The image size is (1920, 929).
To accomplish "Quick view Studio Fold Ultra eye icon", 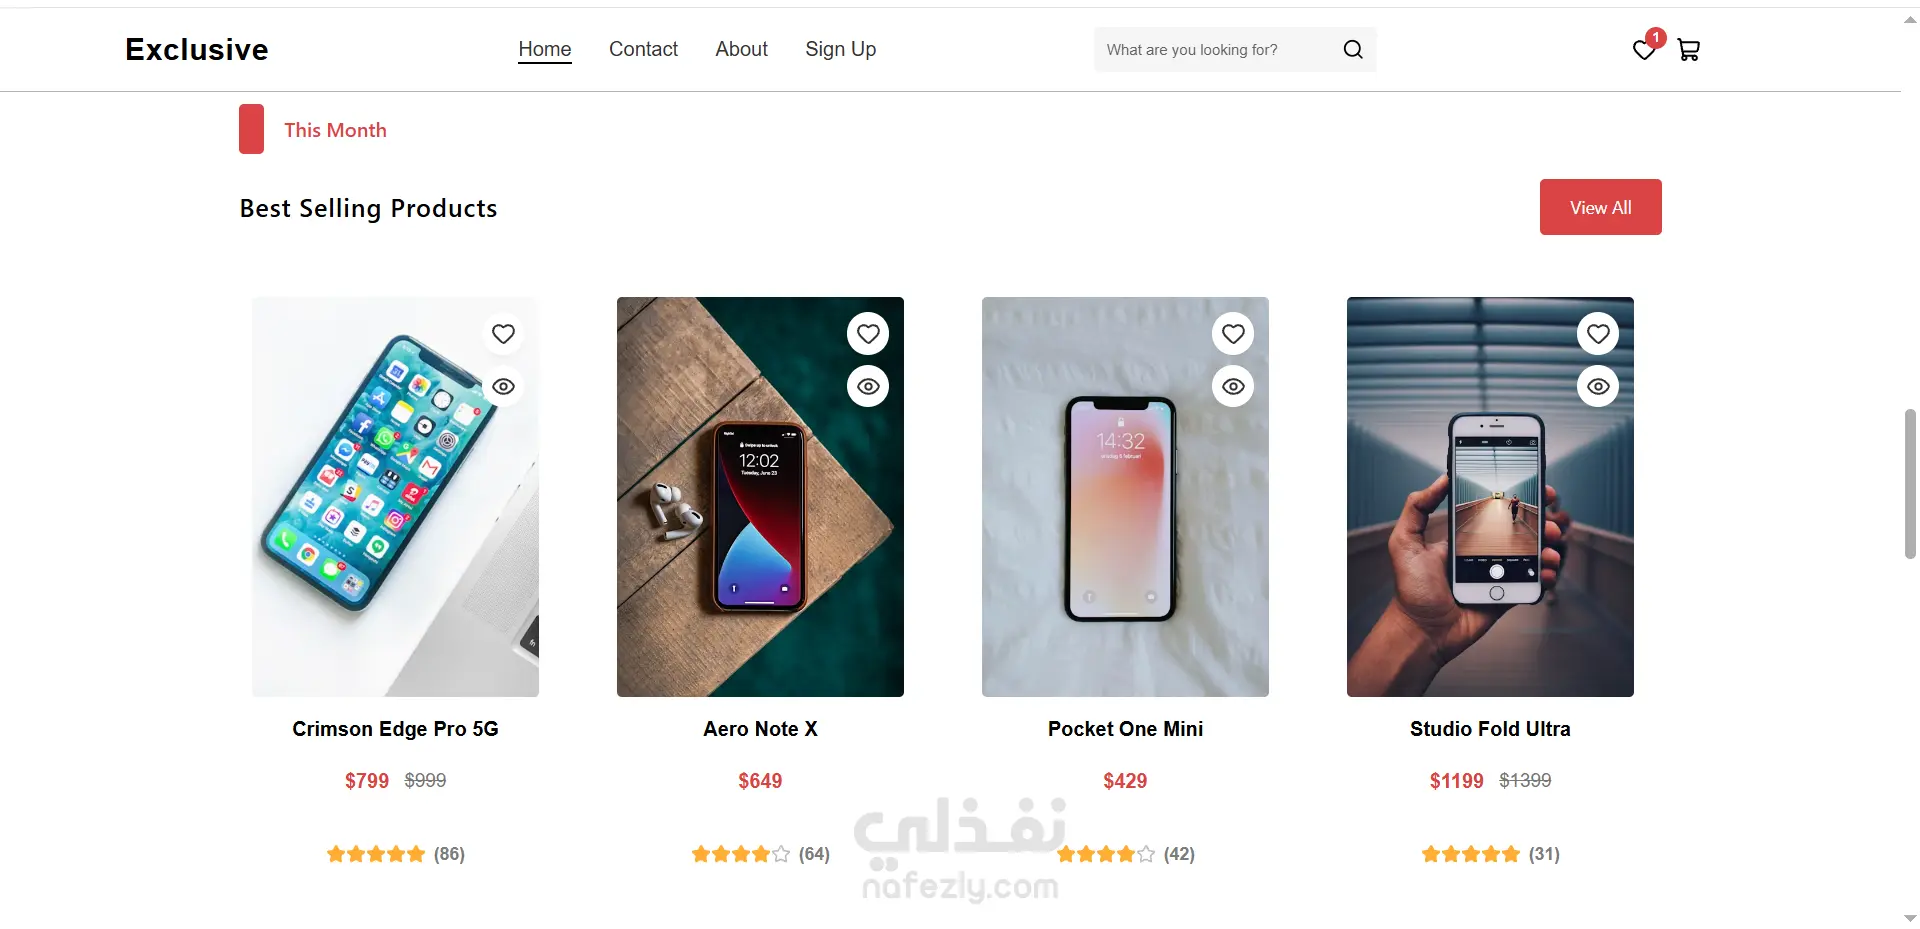I will (1598, 386).
